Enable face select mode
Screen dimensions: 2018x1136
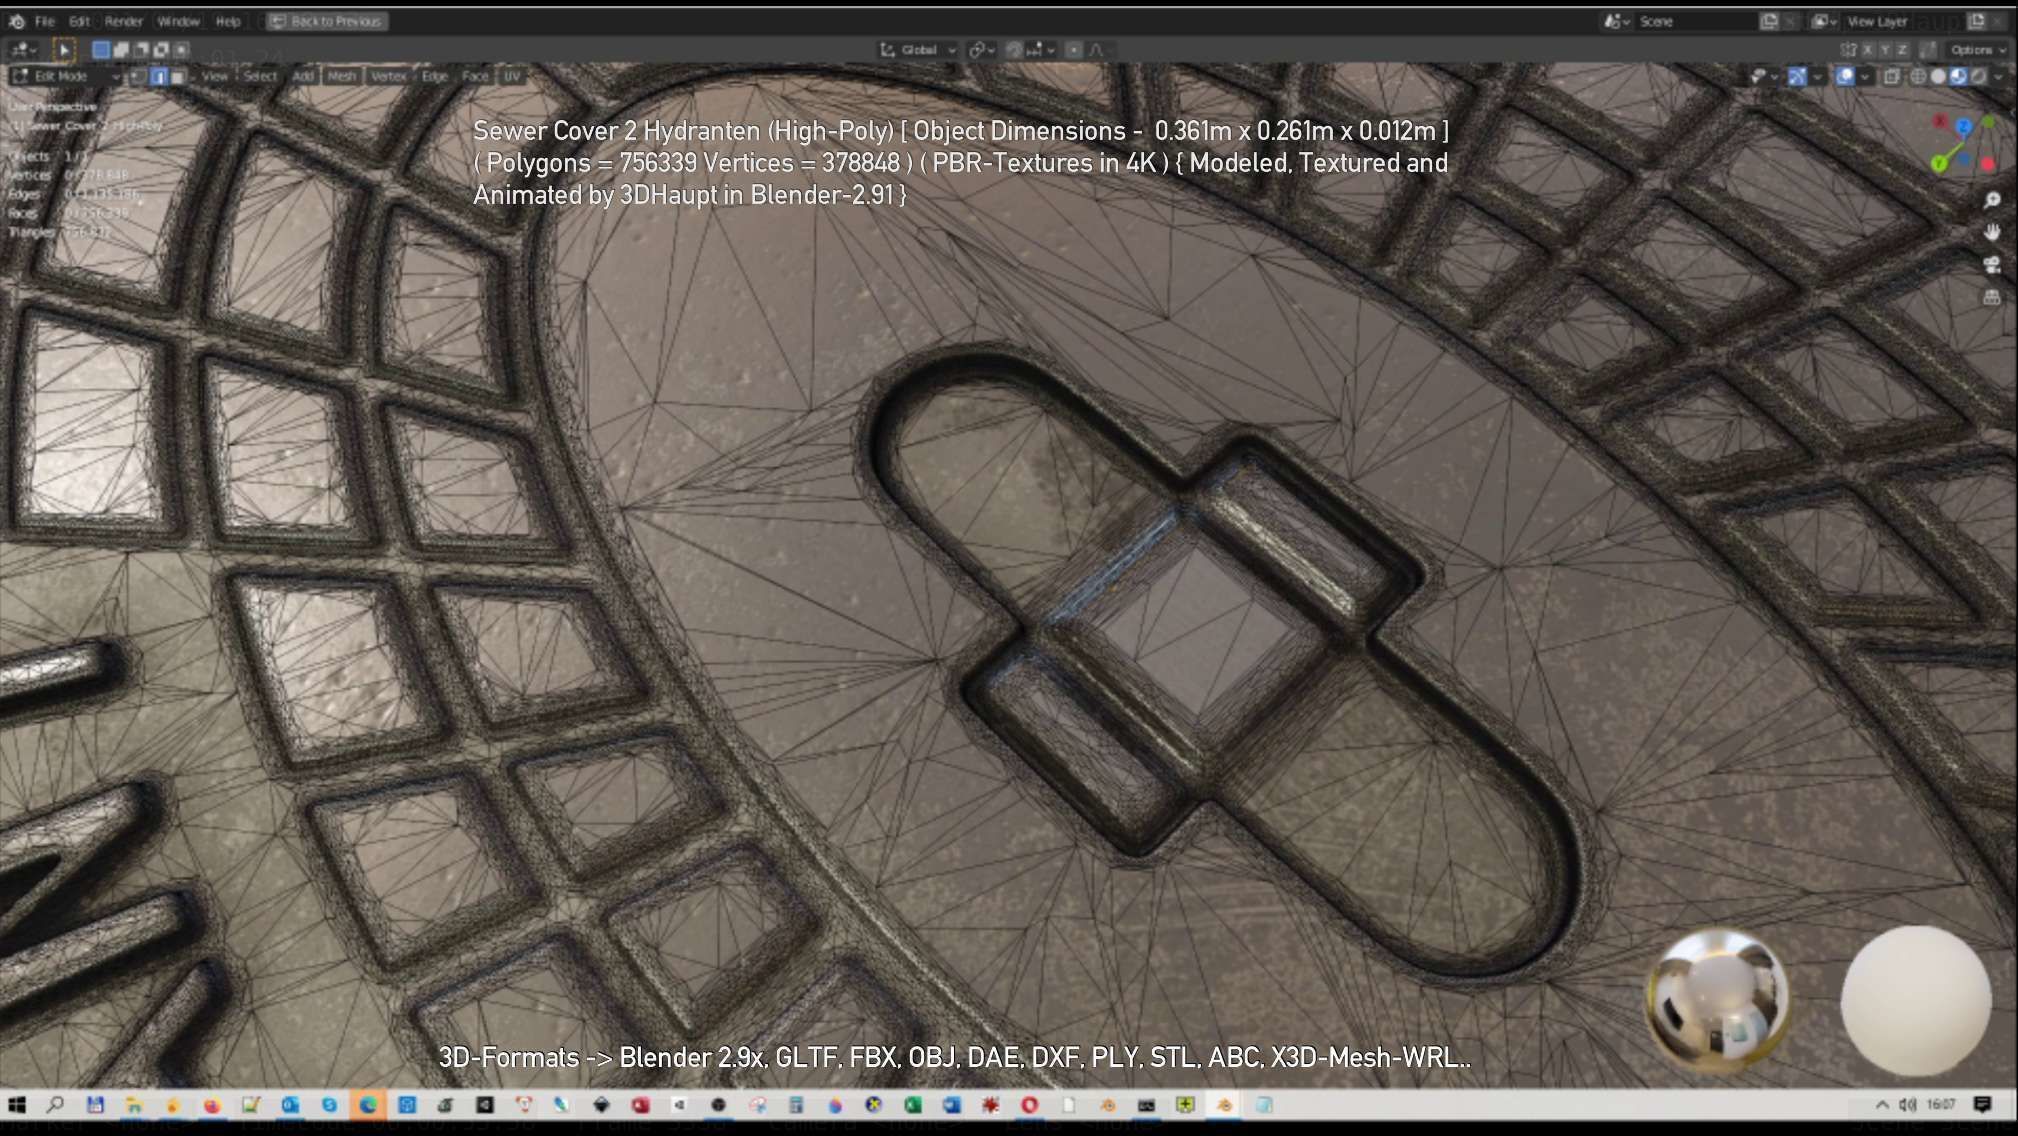[177, 76]
